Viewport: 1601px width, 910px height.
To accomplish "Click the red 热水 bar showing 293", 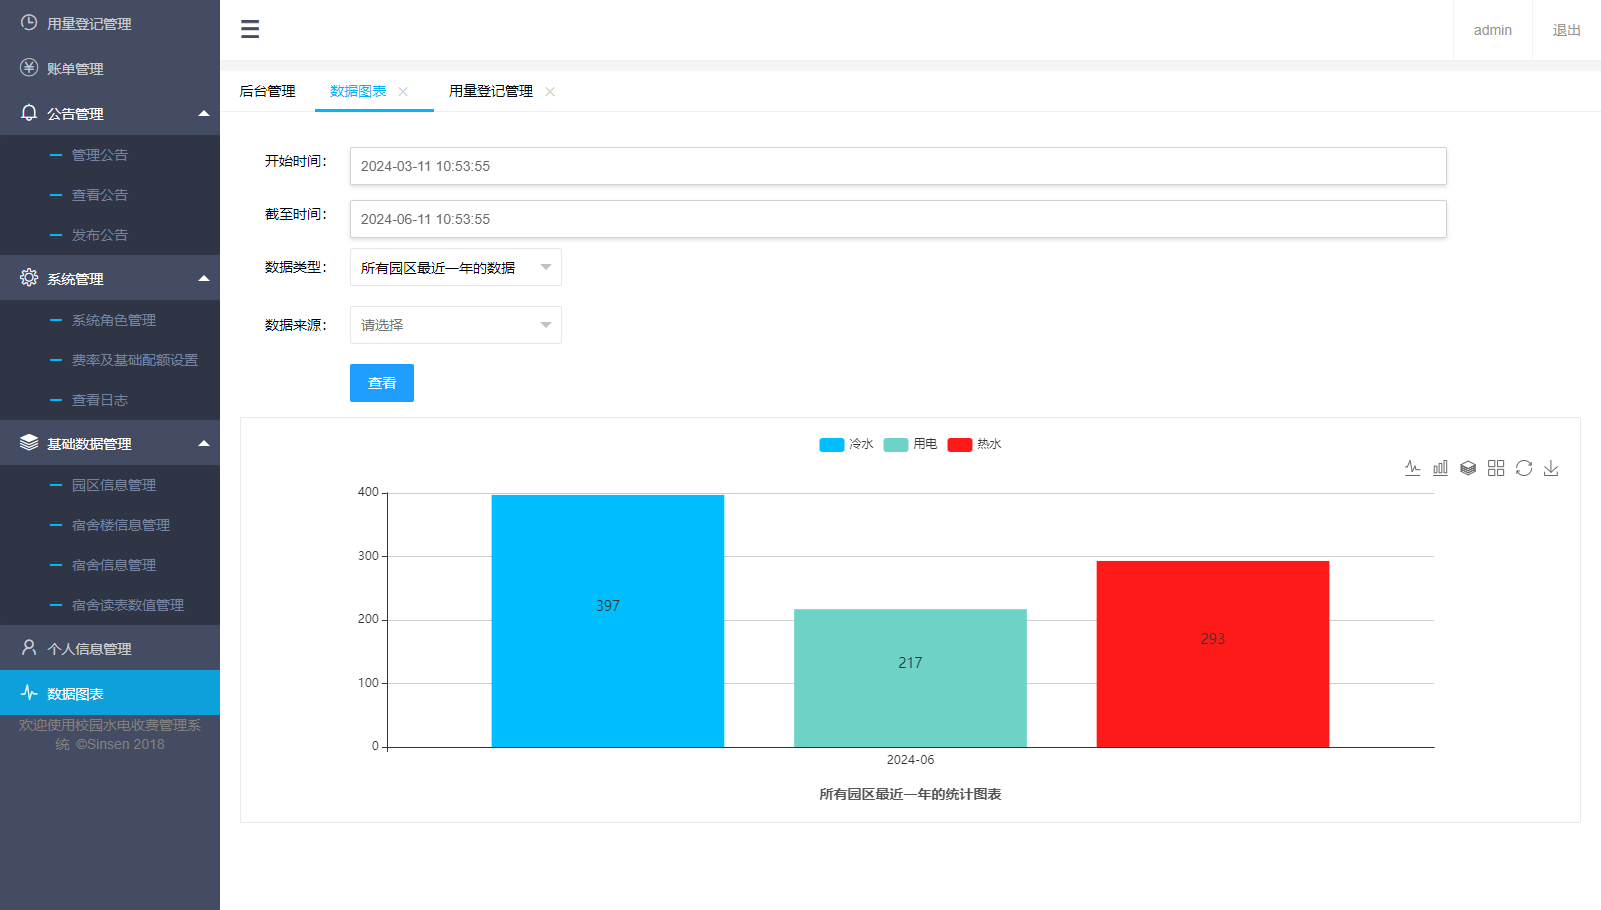I will pos(1213,654).
